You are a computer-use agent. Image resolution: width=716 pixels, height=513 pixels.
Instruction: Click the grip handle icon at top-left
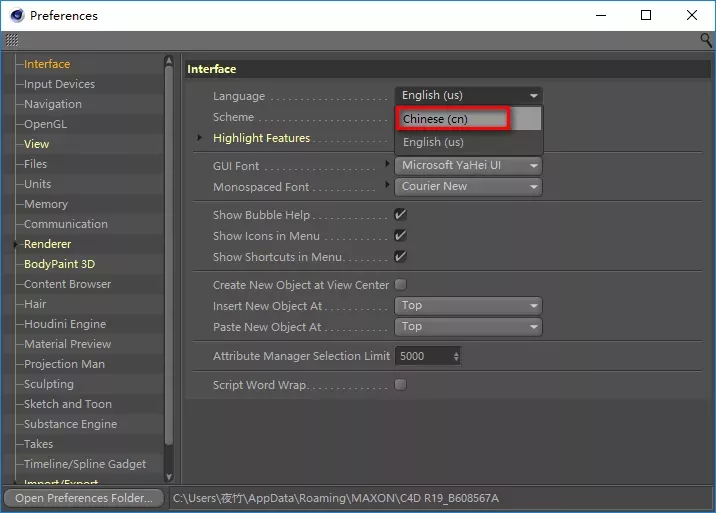click(12, 40)
